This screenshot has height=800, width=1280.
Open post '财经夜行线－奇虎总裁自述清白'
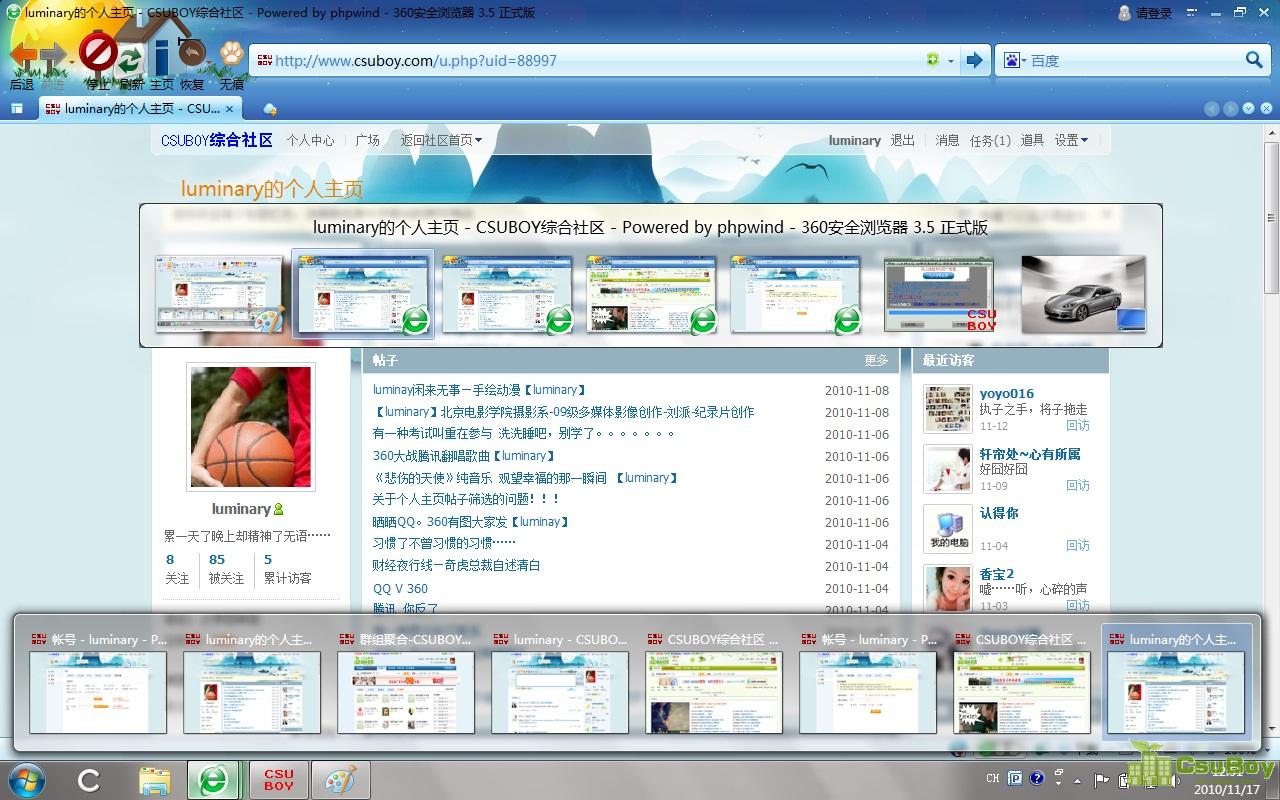tap(456, 566)
